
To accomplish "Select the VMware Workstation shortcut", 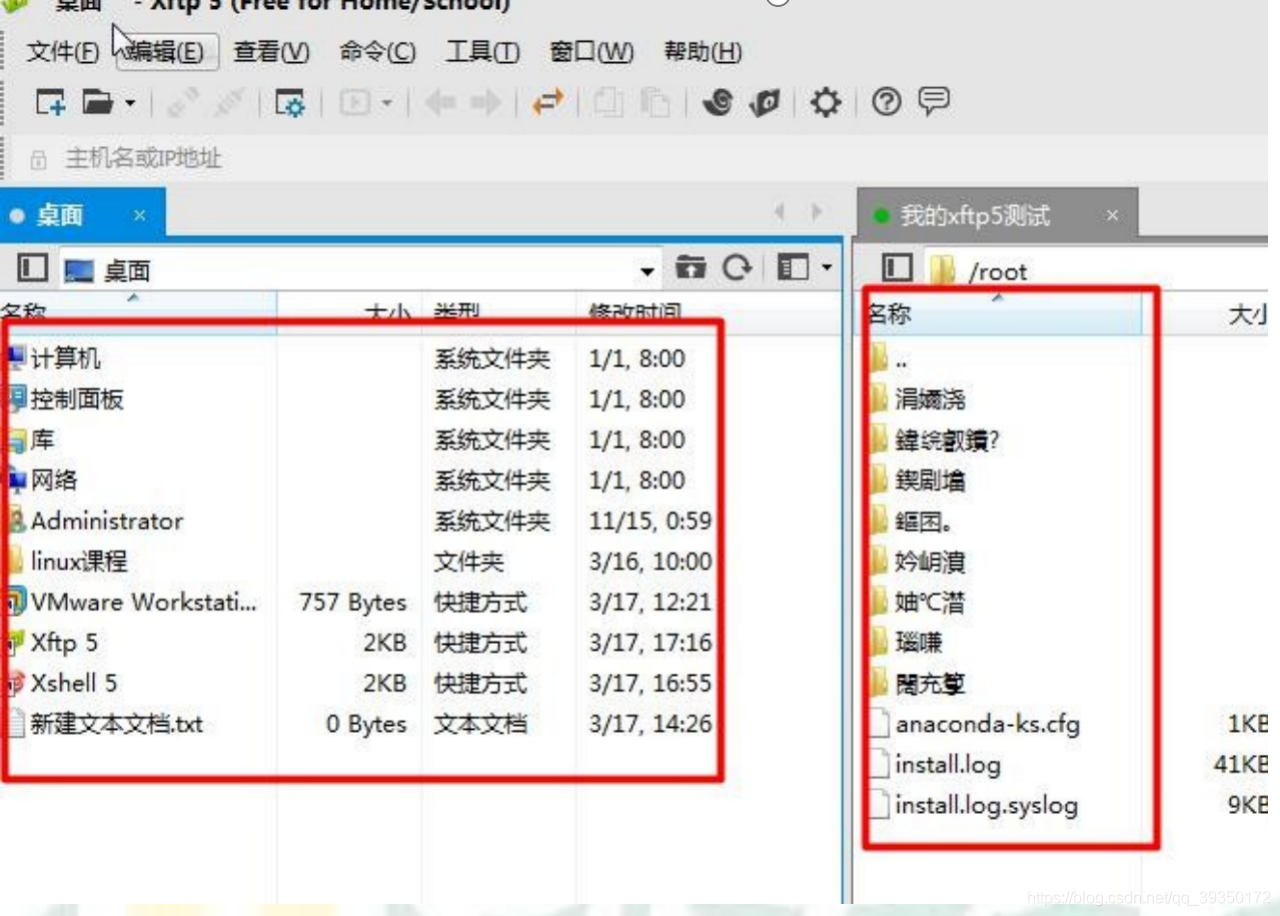I will tap(144, 602).
